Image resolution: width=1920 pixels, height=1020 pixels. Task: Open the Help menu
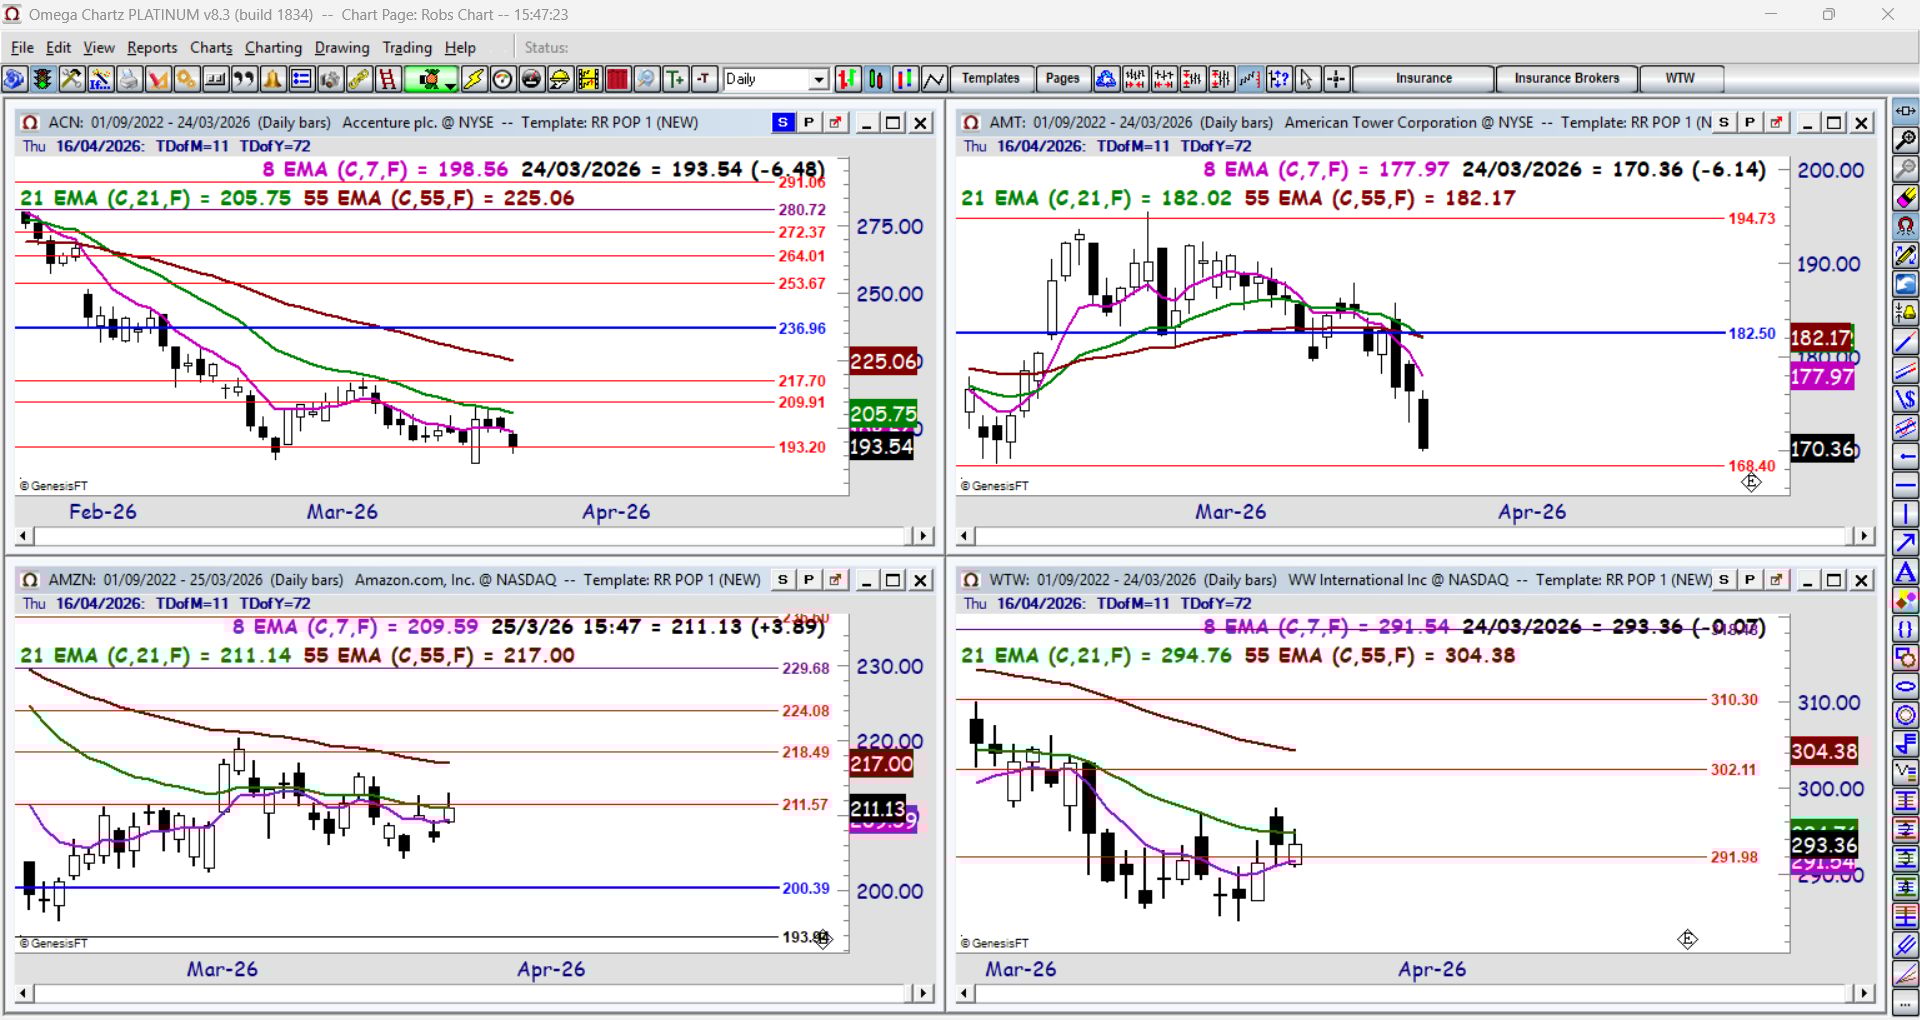coord(460,47)
